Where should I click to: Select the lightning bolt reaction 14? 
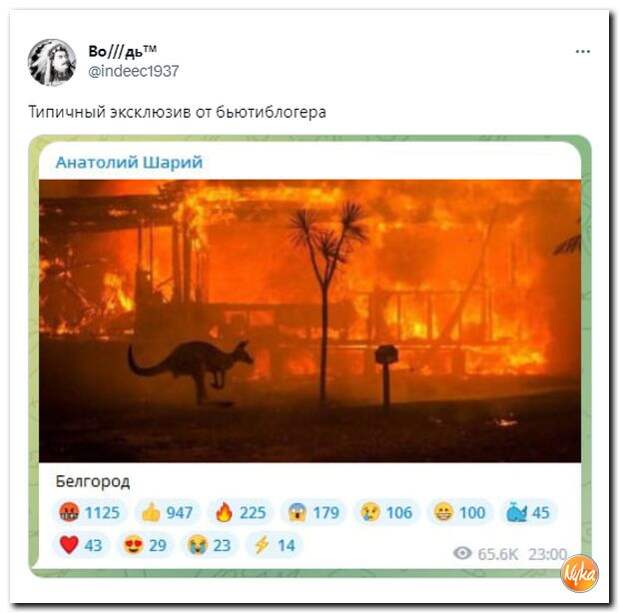coord(274,545)
